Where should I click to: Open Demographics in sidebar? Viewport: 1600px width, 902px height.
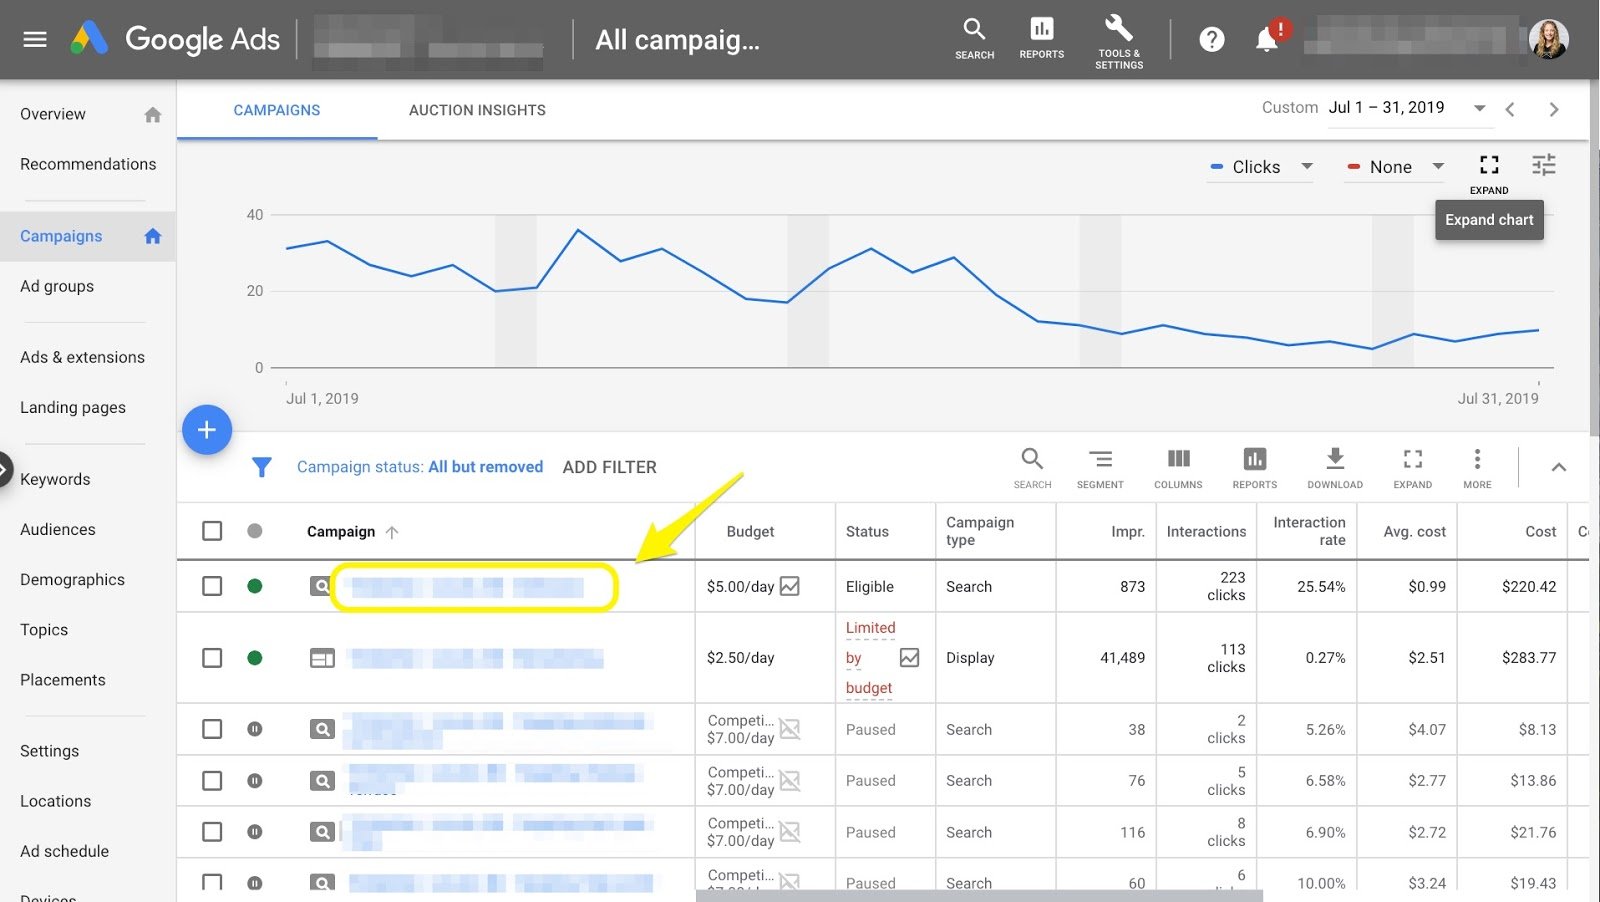pos(72,579)
